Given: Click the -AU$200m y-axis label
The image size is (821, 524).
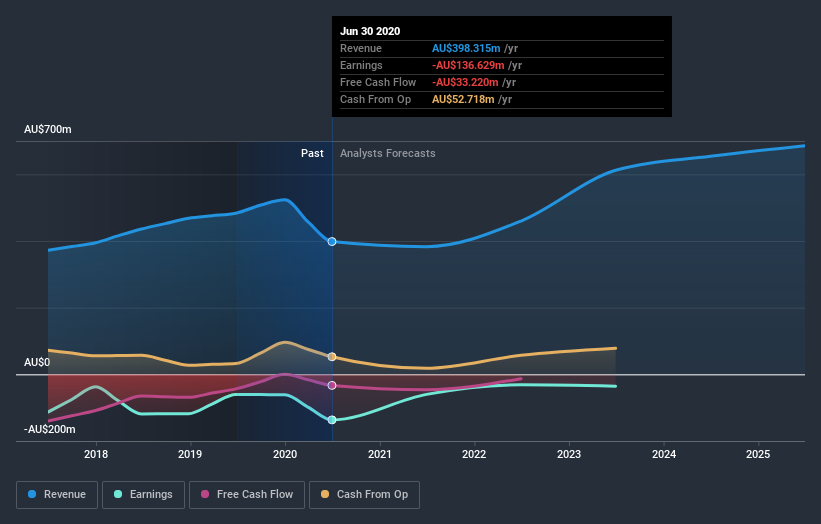Looking at the screenshot, I should pos(50,429).
